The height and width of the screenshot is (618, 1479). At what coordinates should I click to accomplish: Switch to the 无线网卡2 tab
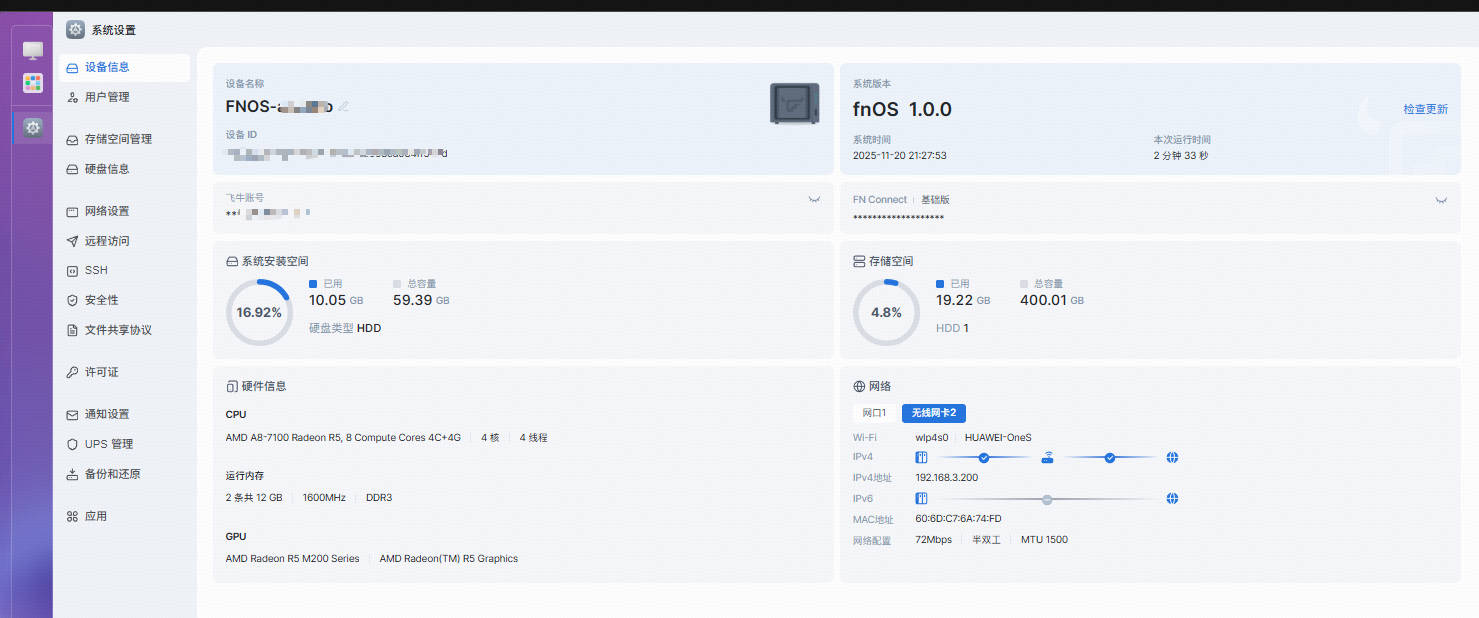coord(934,413)
